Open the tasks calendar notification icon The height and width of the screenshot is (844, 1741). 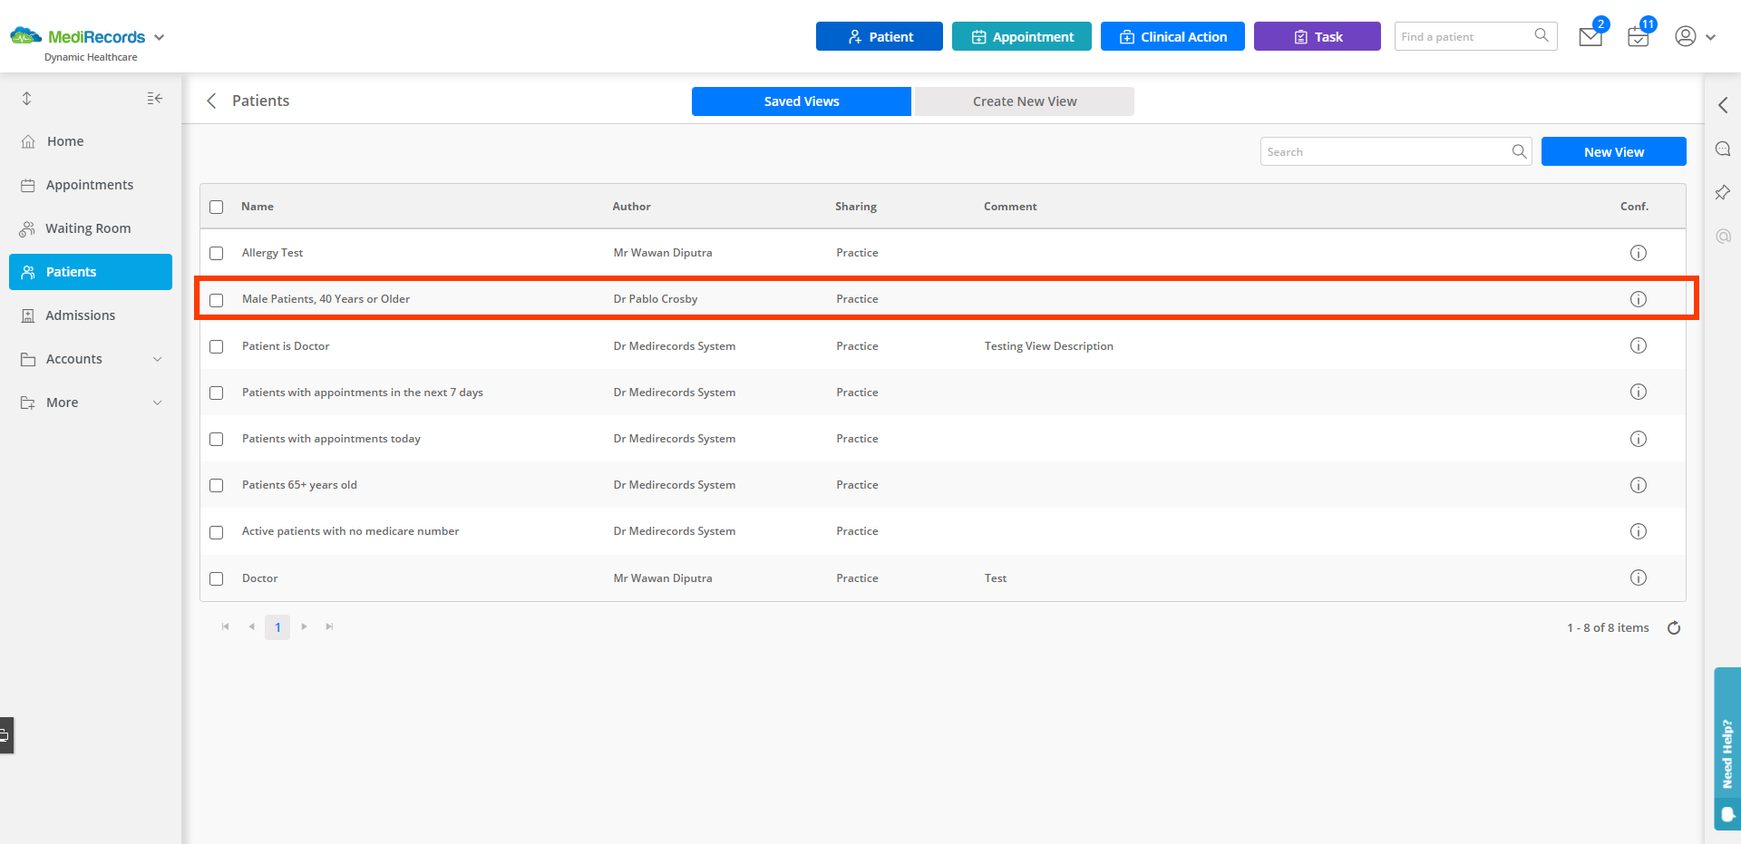coord(1638,37)
